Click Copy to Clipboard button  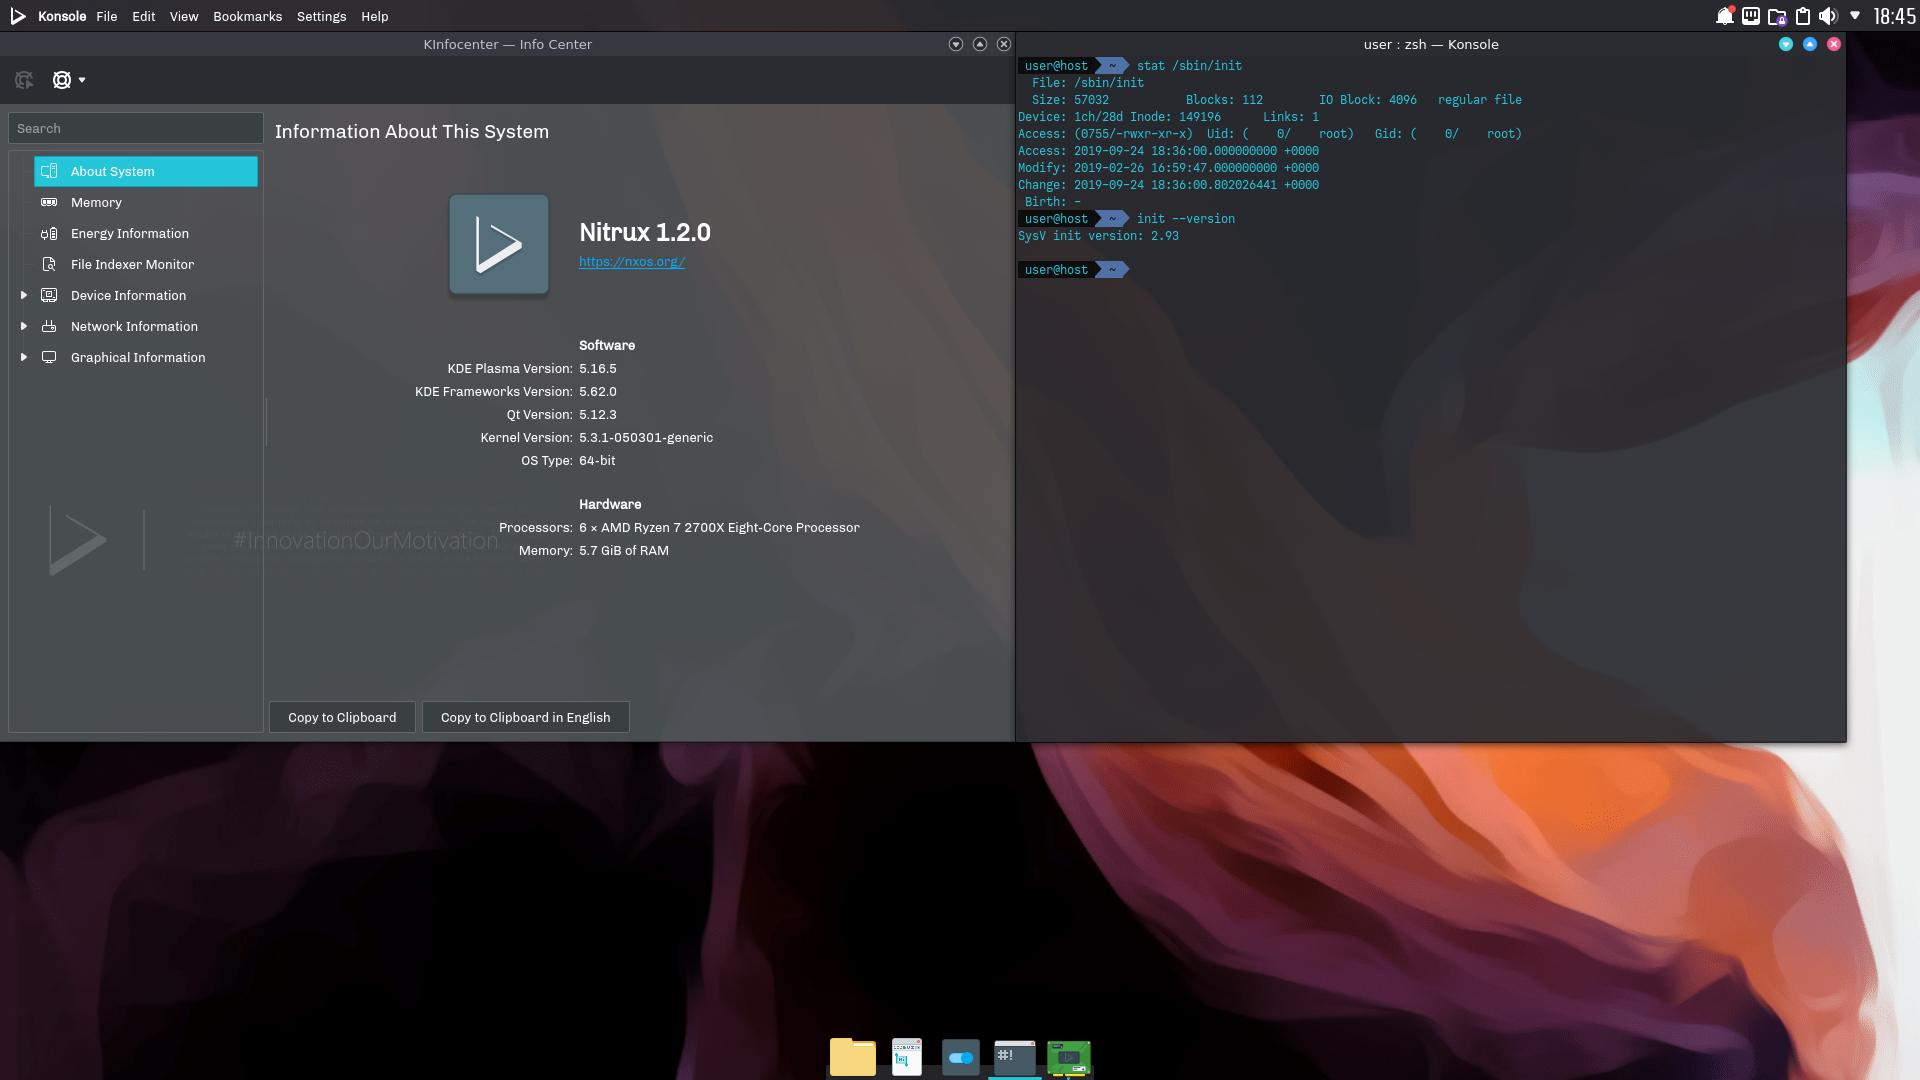pyautogui.click(x=342, y=717)
